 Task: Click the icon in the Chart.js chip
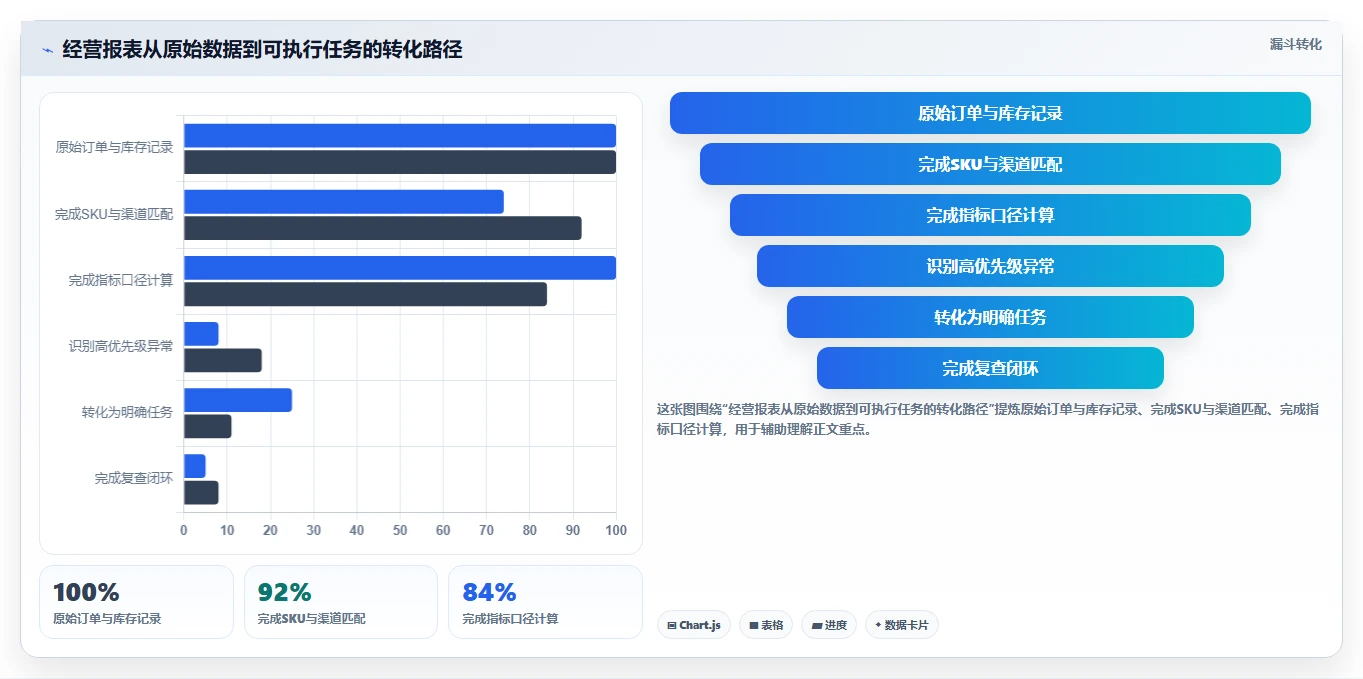[x=672, y=626]
